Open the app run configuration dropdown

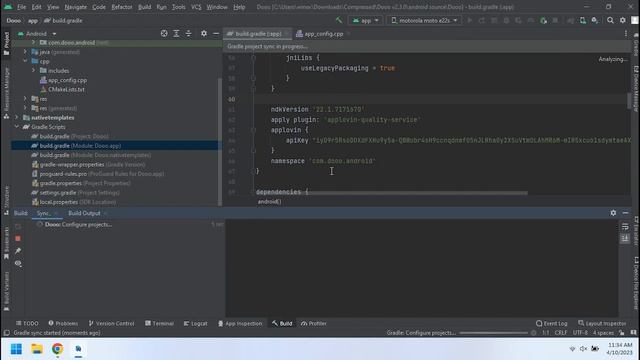366,20
